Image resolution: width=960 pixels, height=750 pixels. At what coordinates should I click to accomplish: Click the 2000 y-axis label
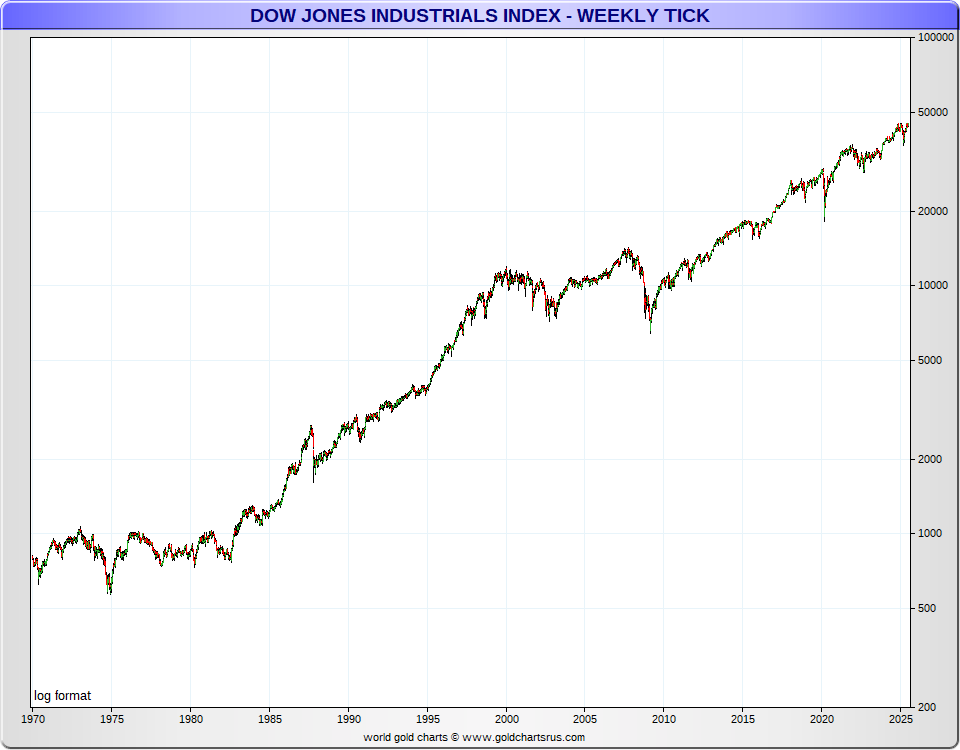point(930,459)
